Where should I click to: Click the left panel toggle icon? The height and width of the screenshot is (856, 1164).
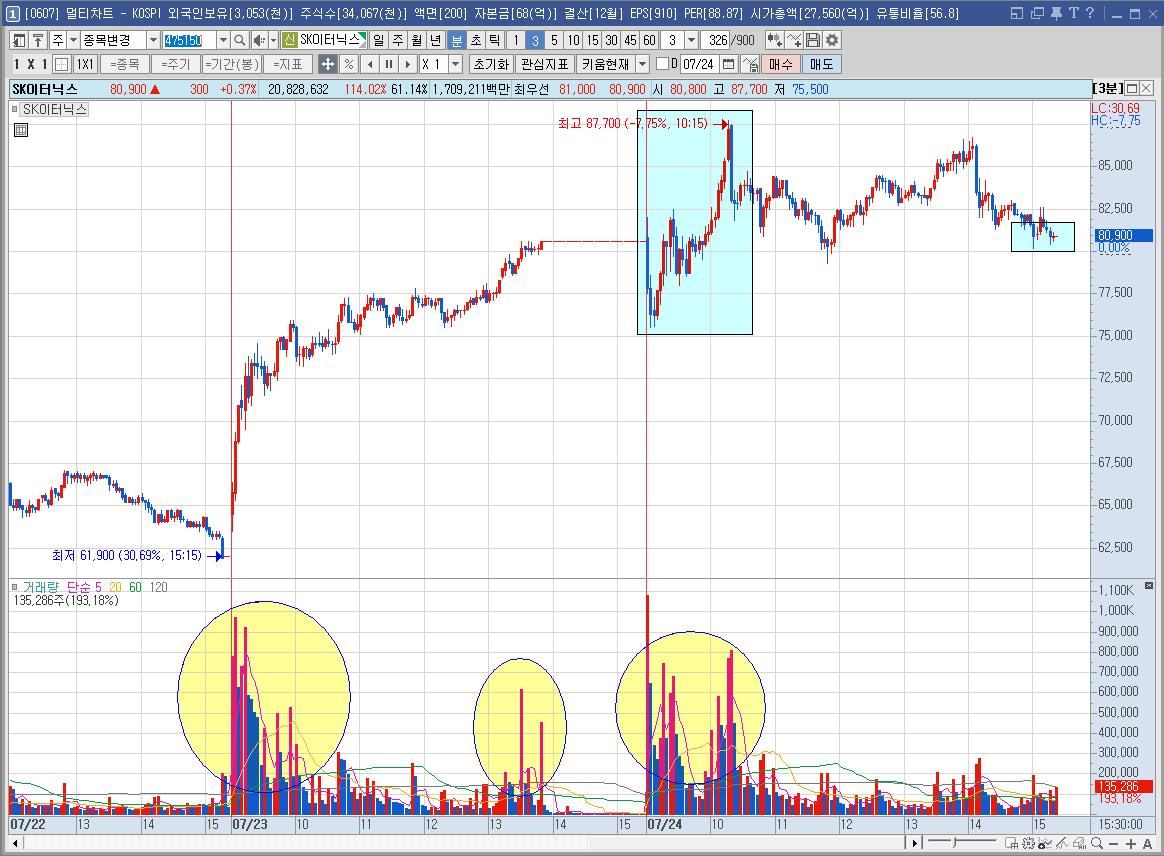tap(19, 40)
